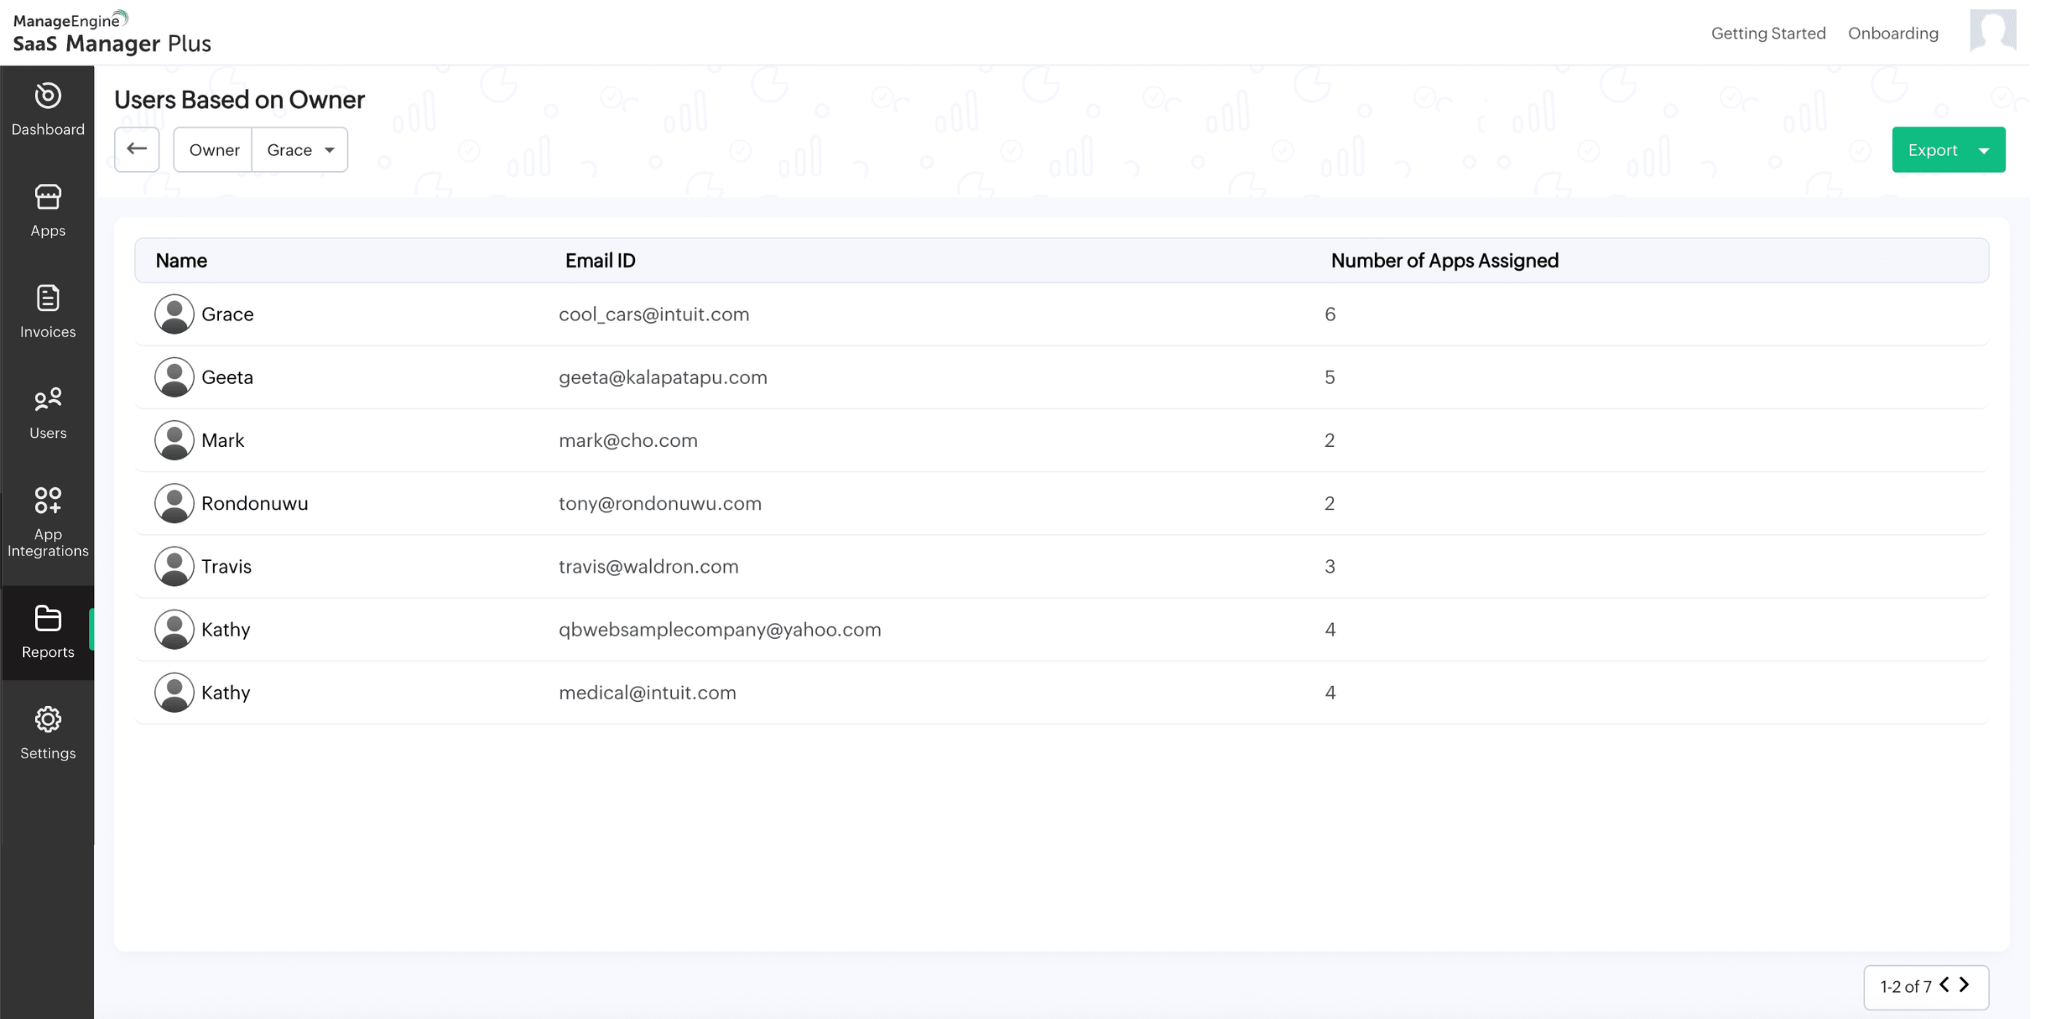Sort by Number of Apps Assigned column
The height and width of the screenshot is (1019, 2048).
(1443, 260)
